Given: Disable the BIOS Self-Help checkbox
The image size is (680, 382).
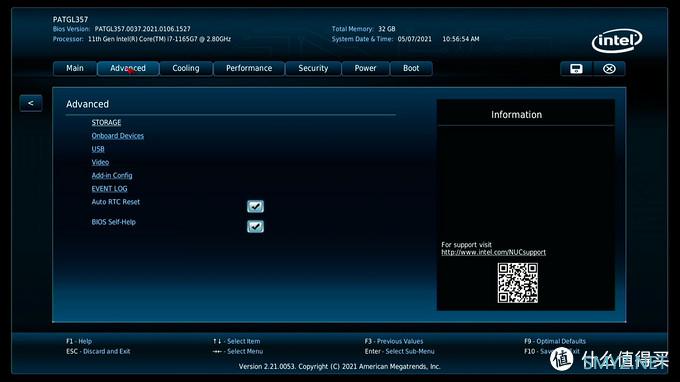Looking at the screenshot, I should click(x=255, y=226).
